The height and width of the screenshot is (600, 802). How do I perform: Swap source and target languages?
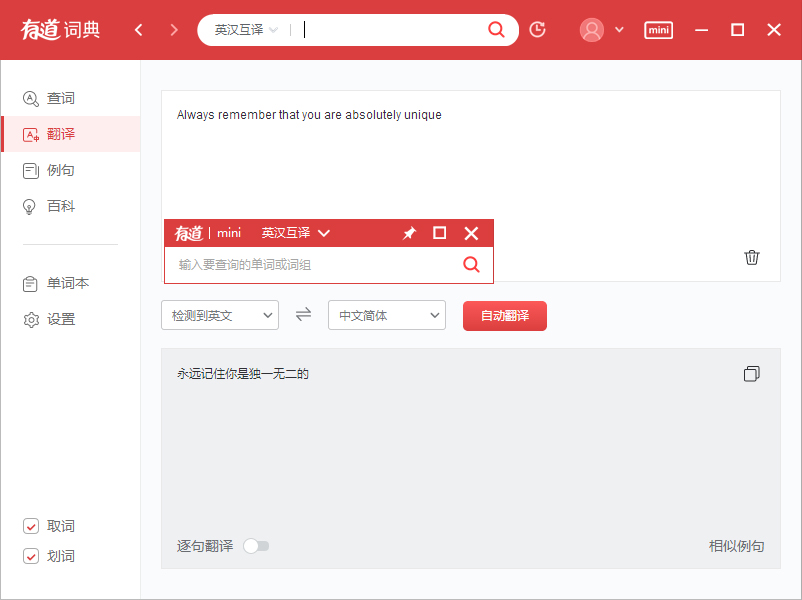(x=303, y=314)
